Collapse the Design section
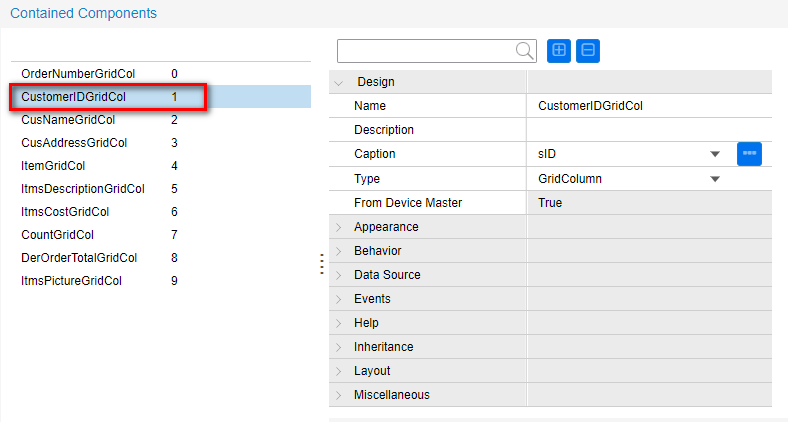The height and width of the screenshot is (422, 788). 339,82
